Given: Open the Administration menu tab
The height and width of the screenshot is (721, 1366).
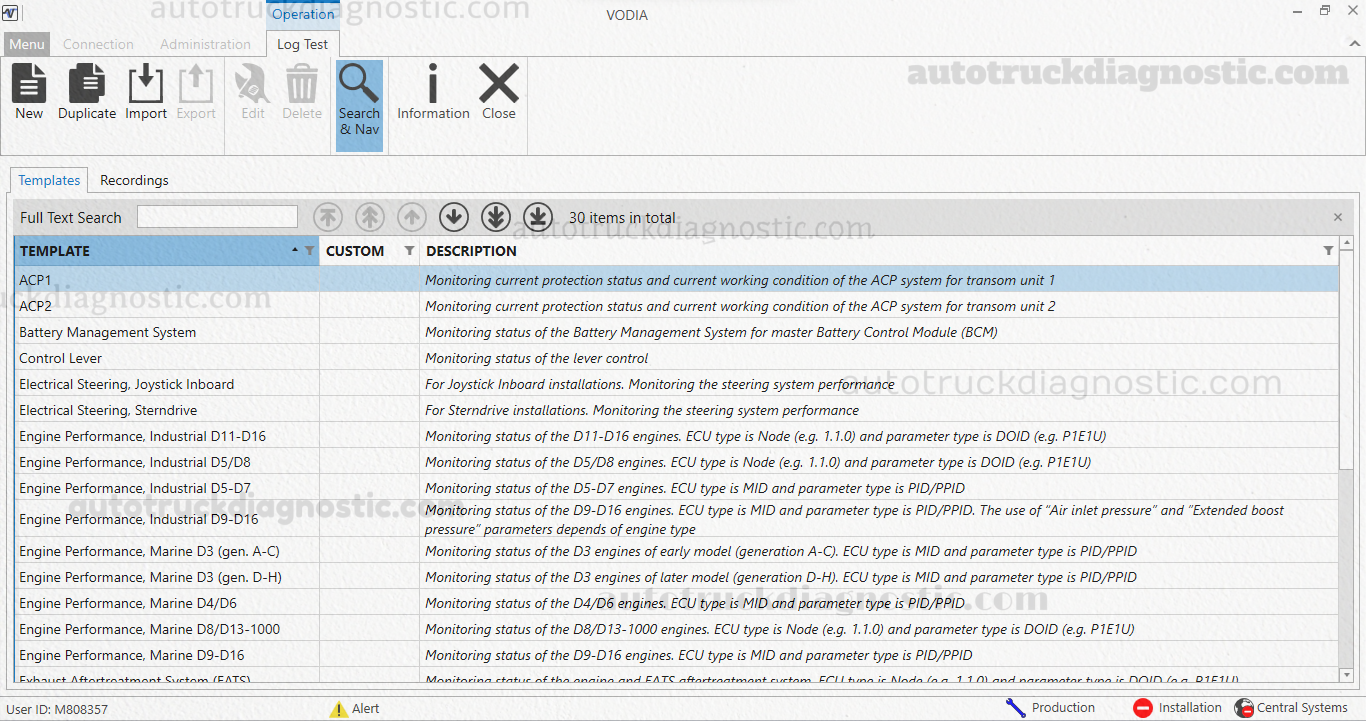Looking at the screenshot, I should point(205,44).
